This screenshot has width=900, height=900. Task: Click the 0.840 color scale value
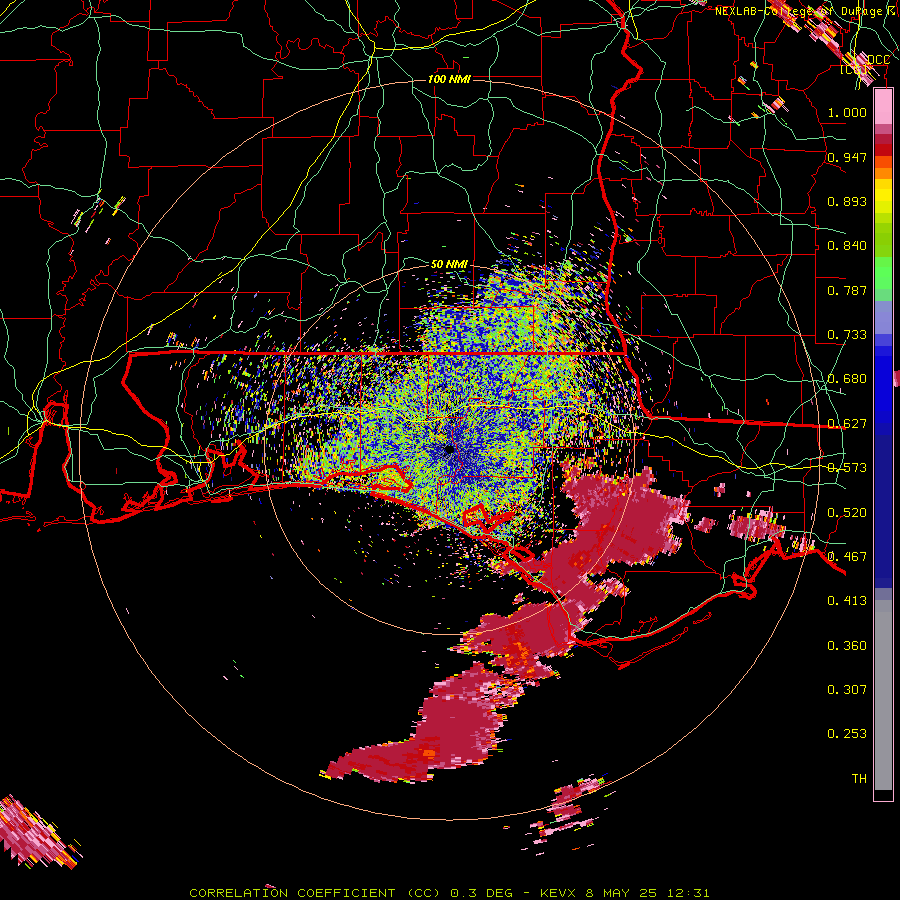click(x=847, y=246)
